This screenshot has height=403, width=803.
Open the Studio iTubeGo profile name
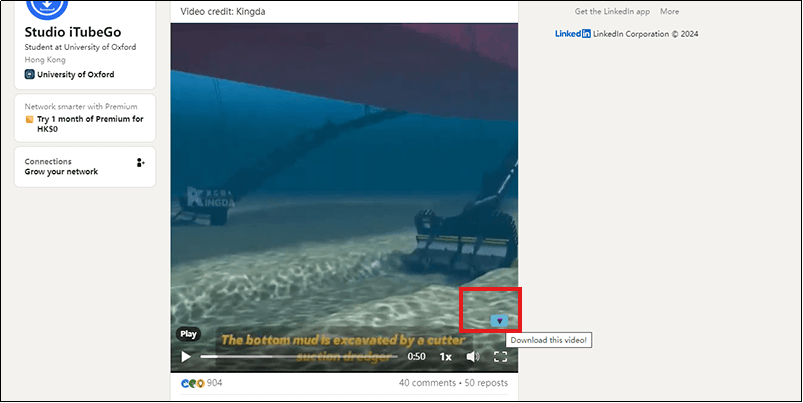(x=73, y=32)
